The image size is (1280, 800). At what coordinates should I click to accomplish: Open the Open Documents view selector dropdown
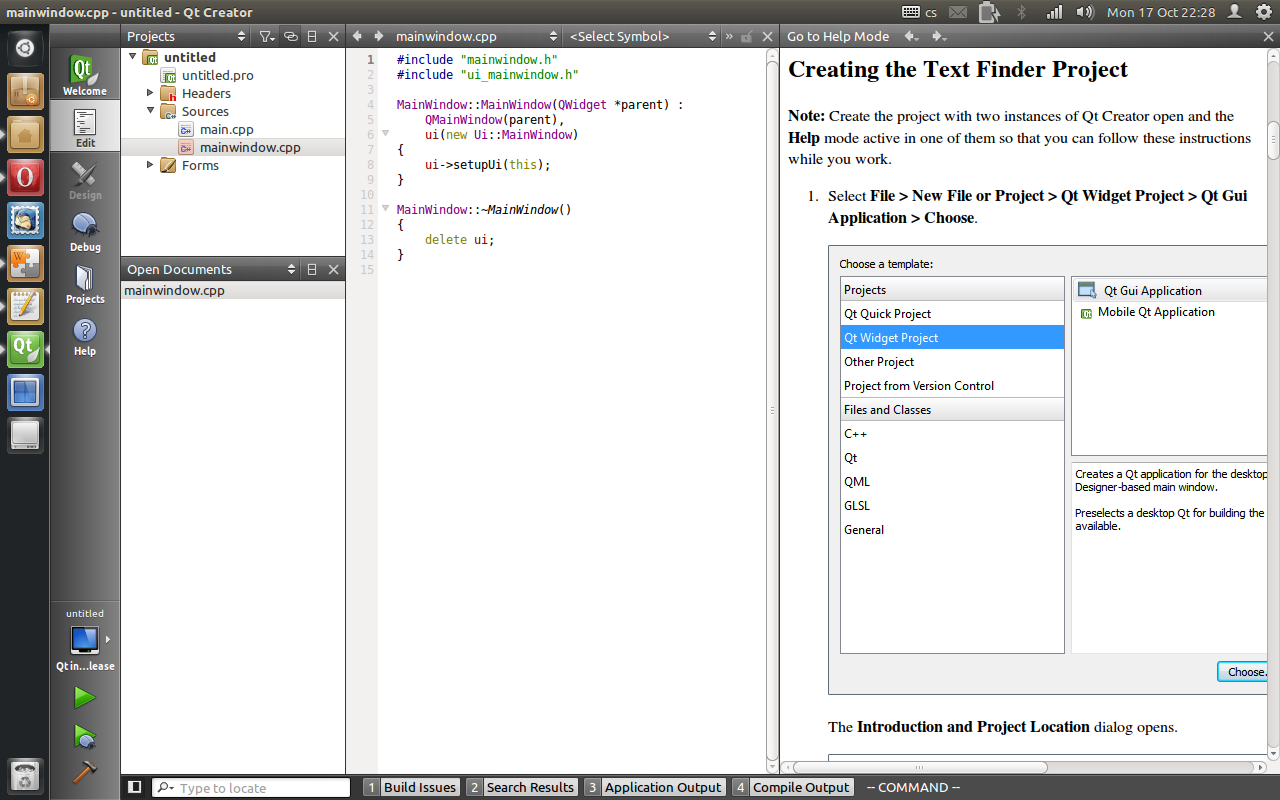tap(211, 269)
